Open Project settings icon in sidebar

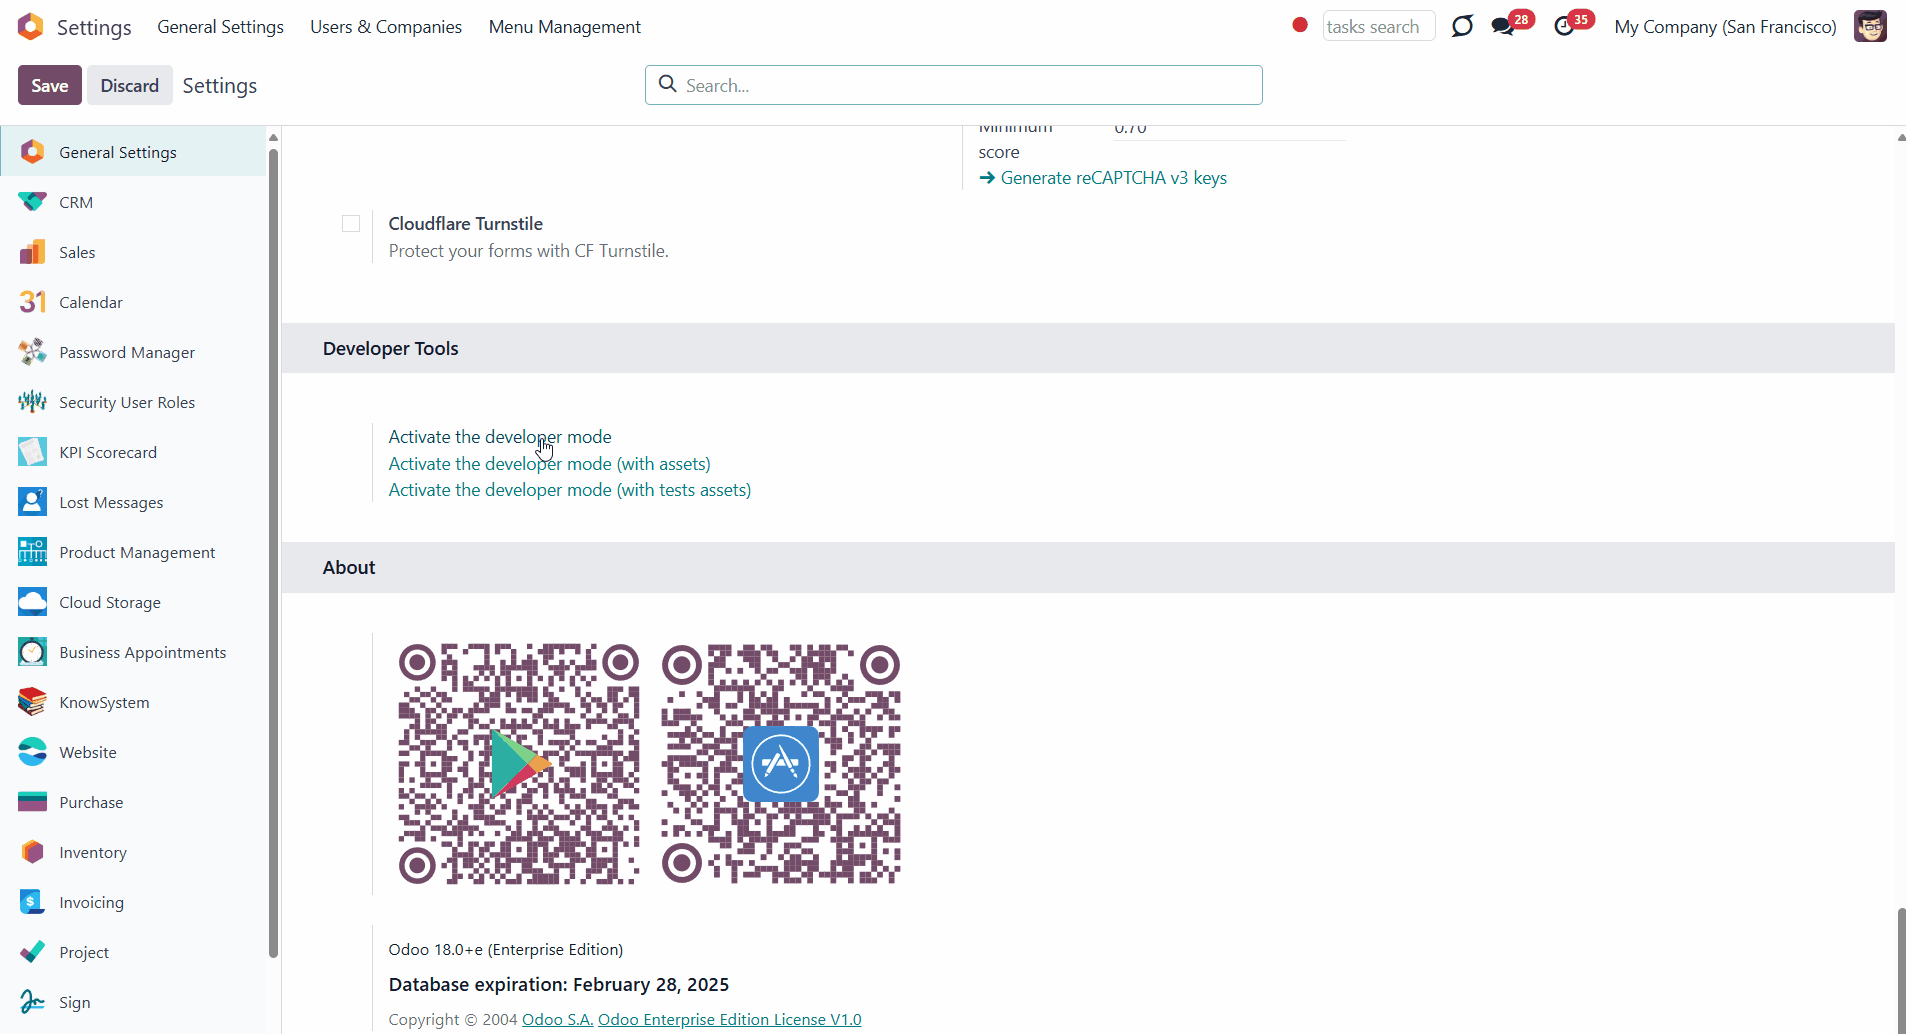click(32, 952)
